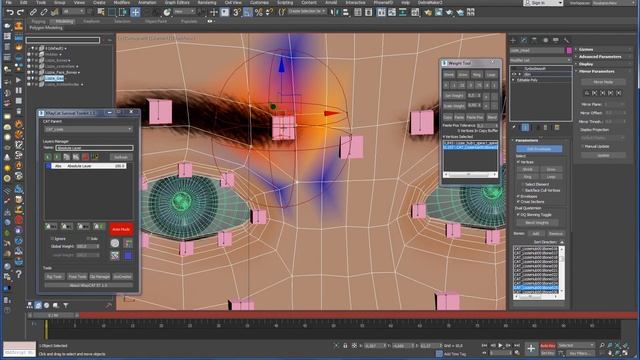Open the Modifiers menu
This screenshot has height=360, width=640.
(x=122, y=2)
